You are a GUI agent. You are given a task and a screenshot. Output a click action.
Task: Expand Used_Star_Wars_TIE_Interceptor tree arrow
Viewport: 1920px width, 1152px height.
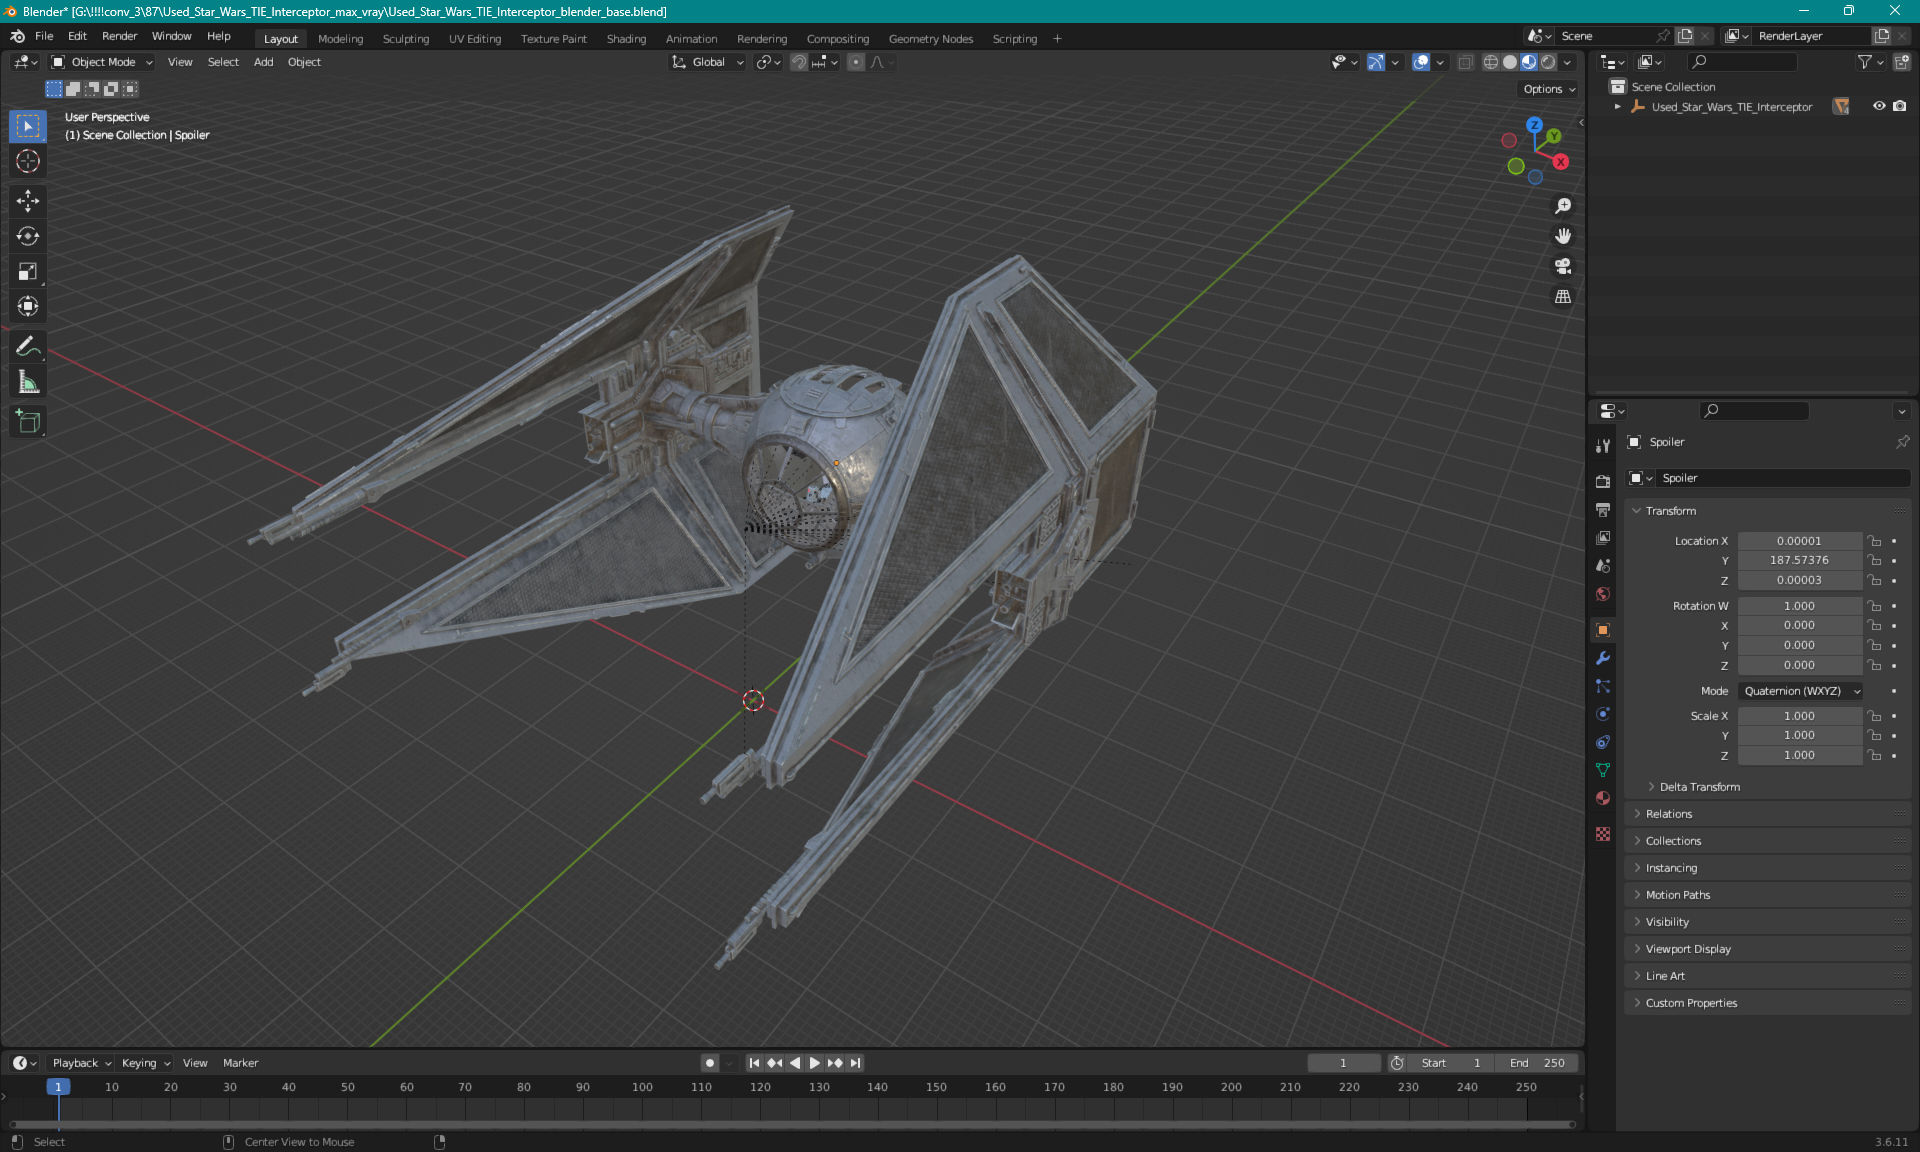[1617, 107]
